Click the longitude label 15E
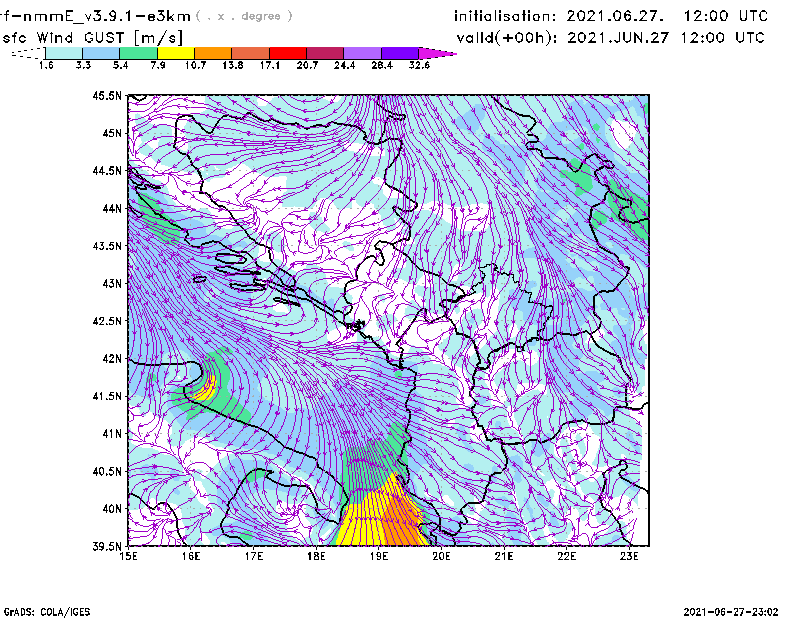 click(x=128, y=557)
